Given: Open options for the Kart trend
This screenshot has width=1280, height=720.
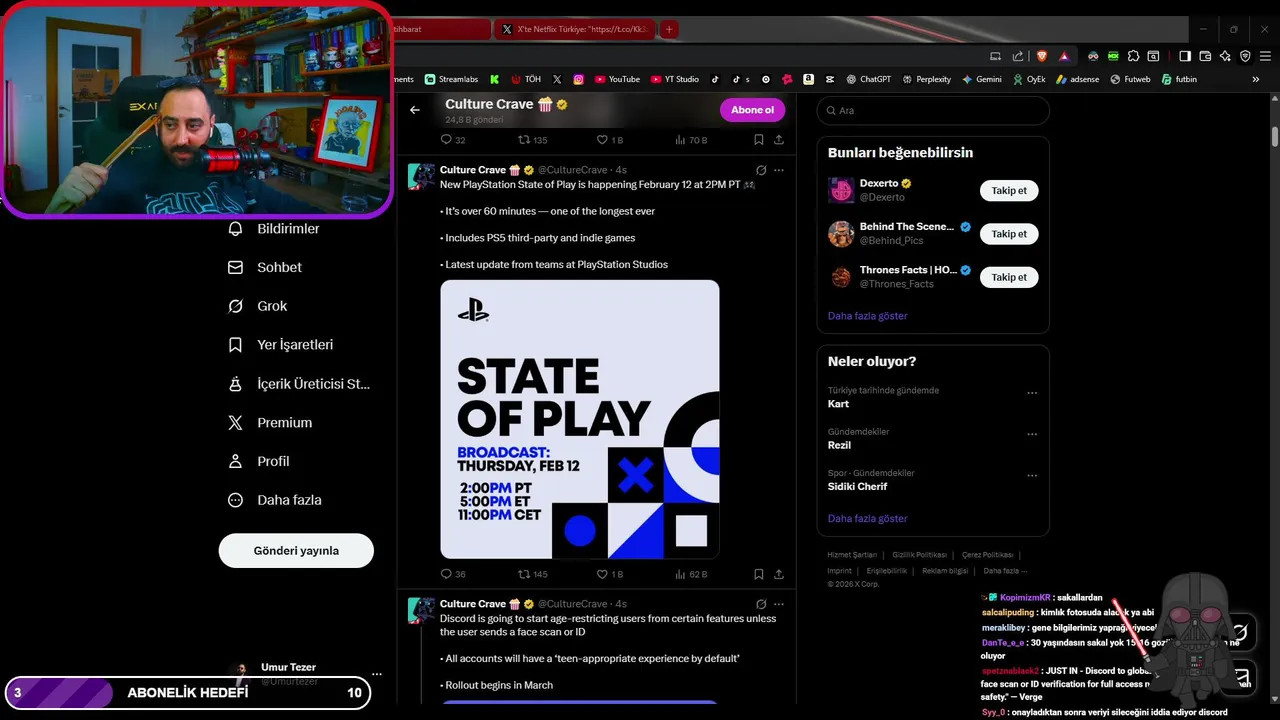Looking at the screenshot, I should click(1032, 394).
